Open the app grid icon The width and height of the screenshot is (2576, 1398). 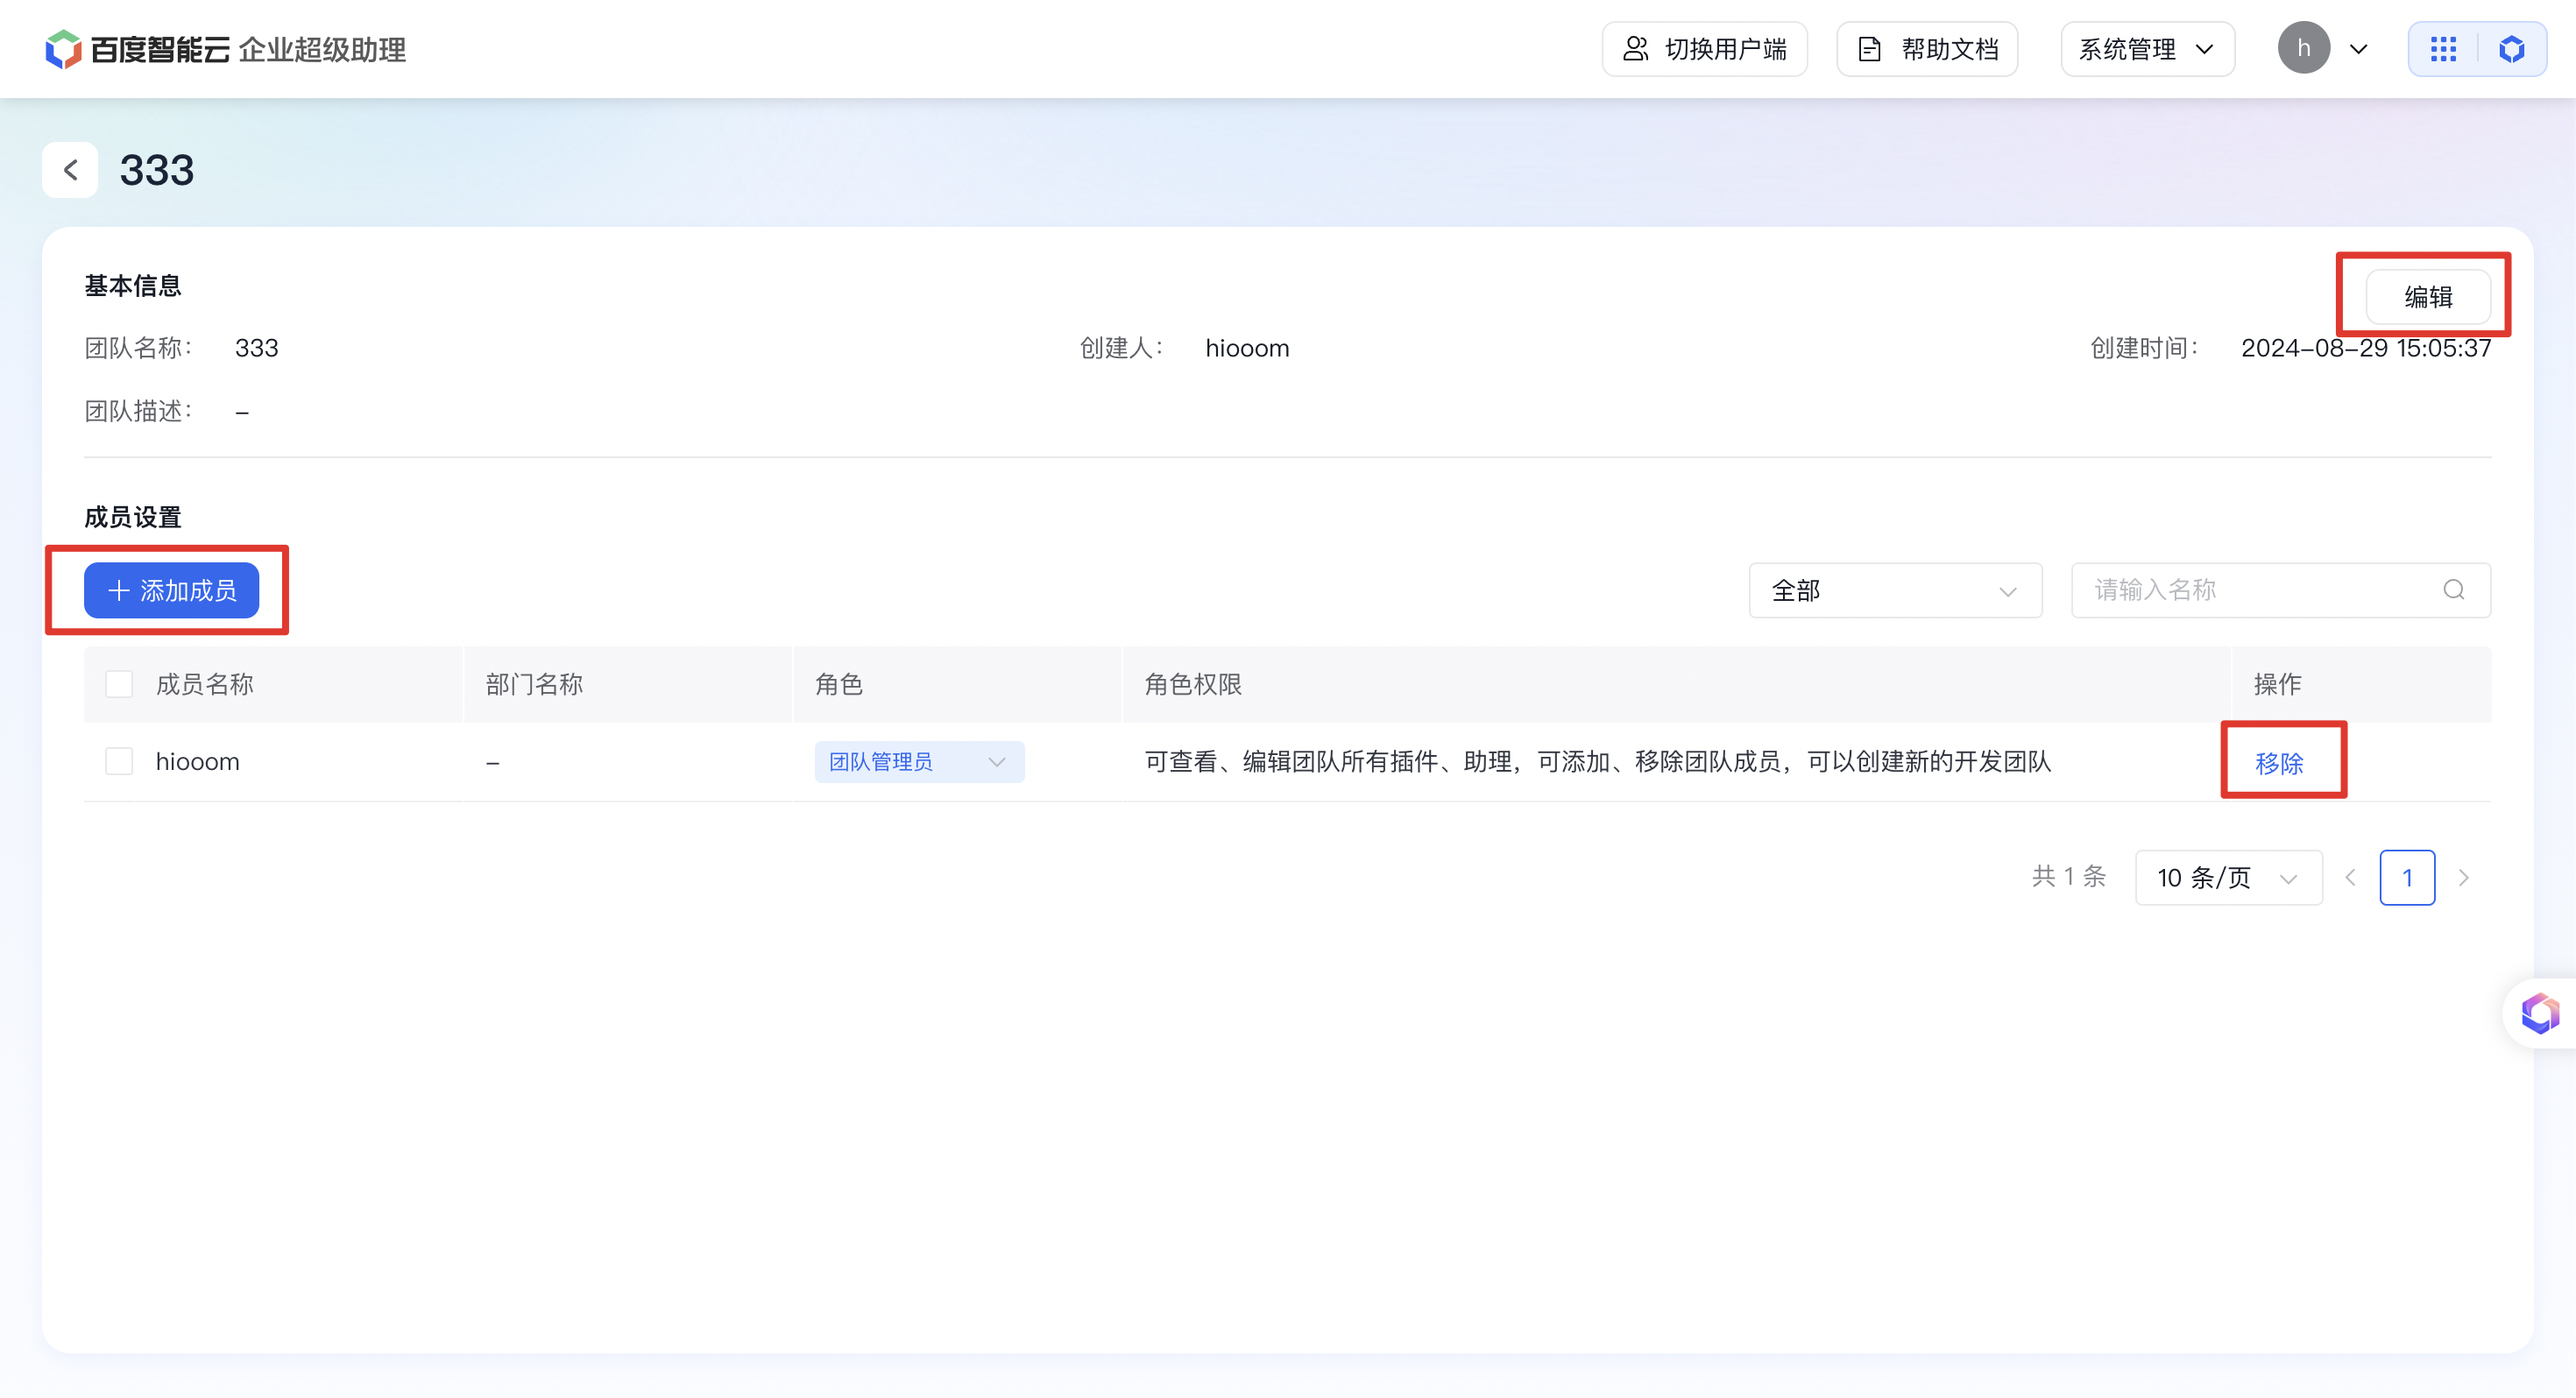pos(2443,49)
